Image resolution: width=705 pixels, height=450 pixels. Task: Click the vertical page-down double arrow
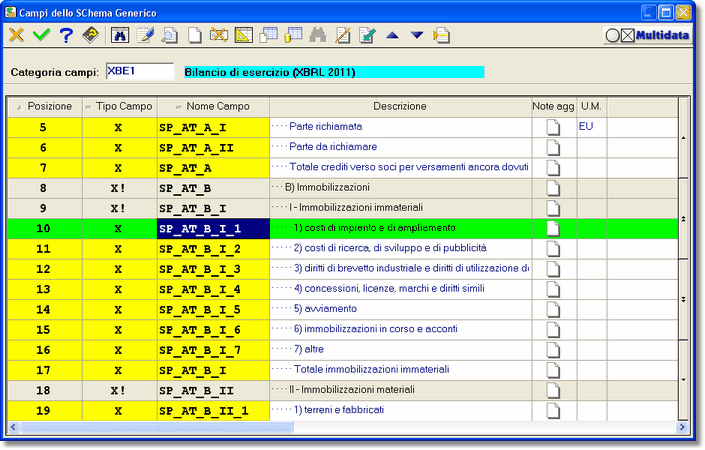pos(683,299)
